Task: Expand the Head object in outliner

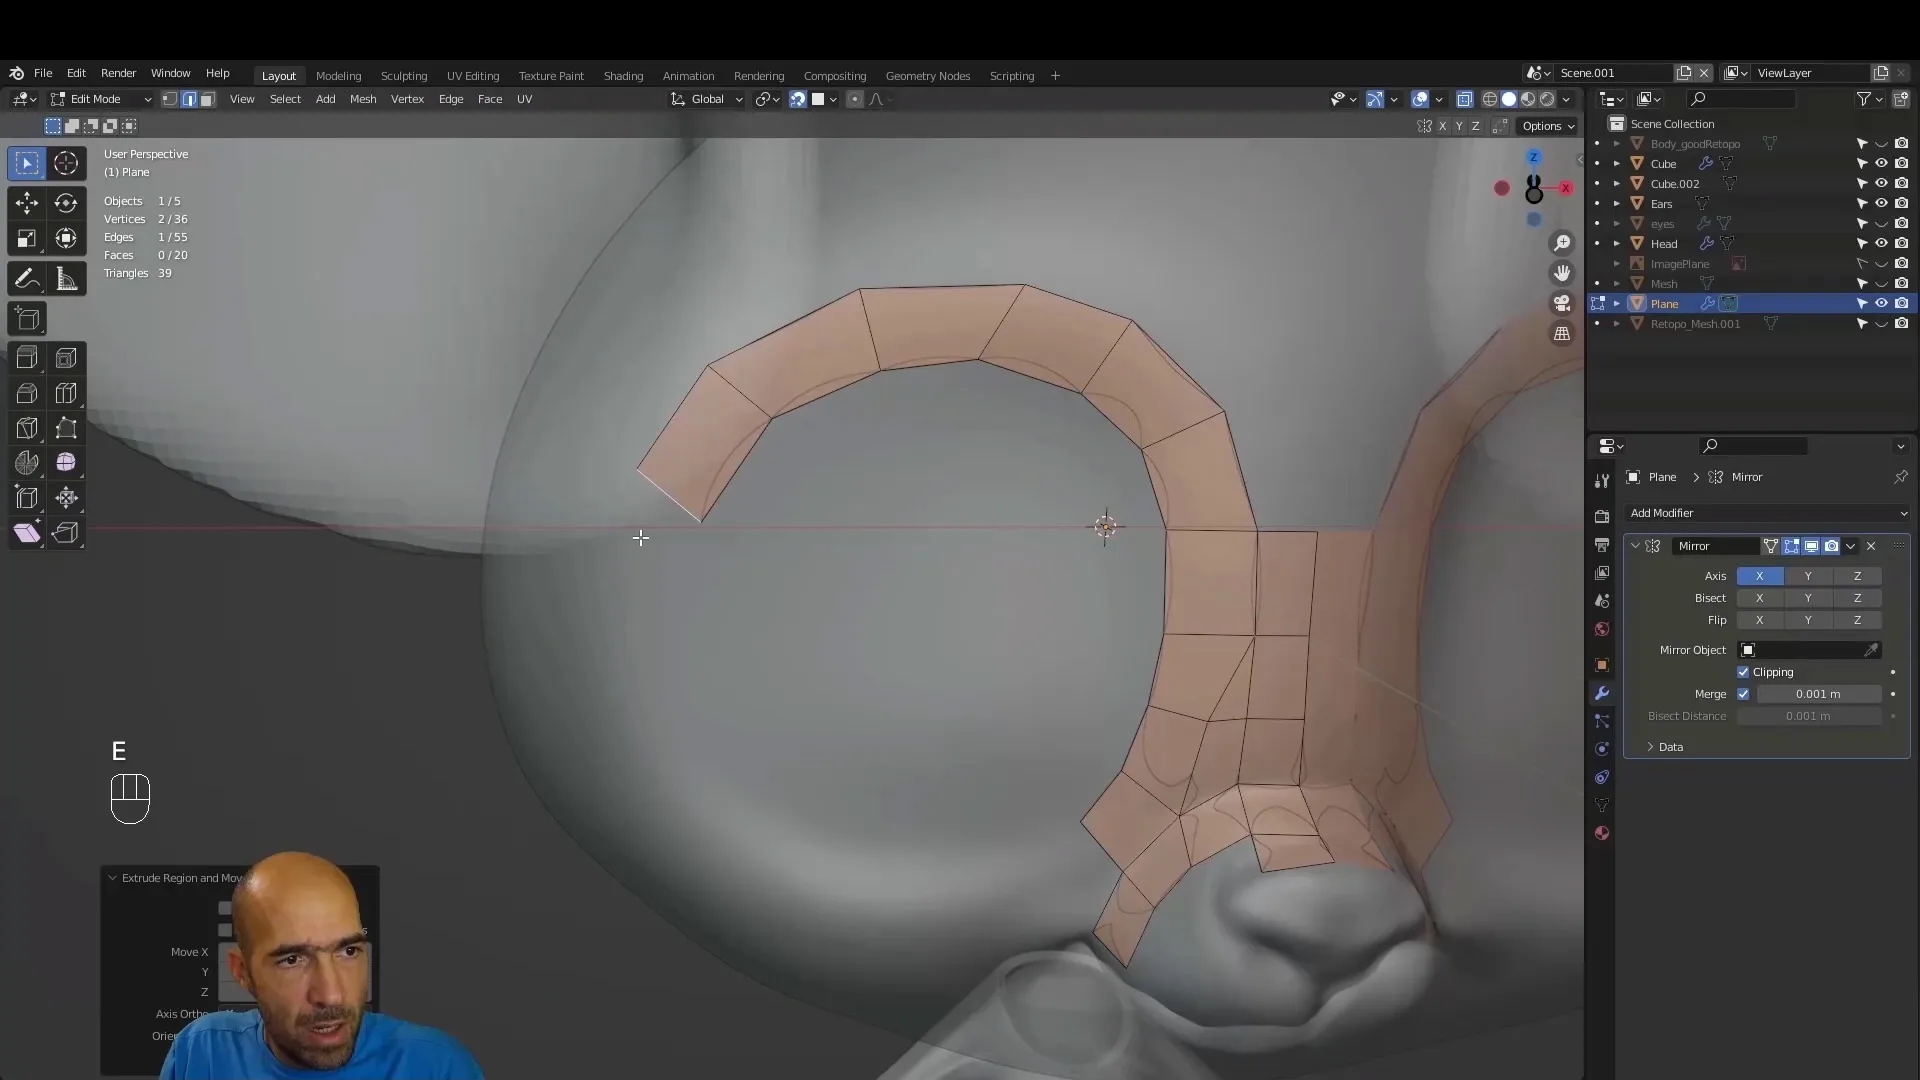Action: (x=1617, y=243)
